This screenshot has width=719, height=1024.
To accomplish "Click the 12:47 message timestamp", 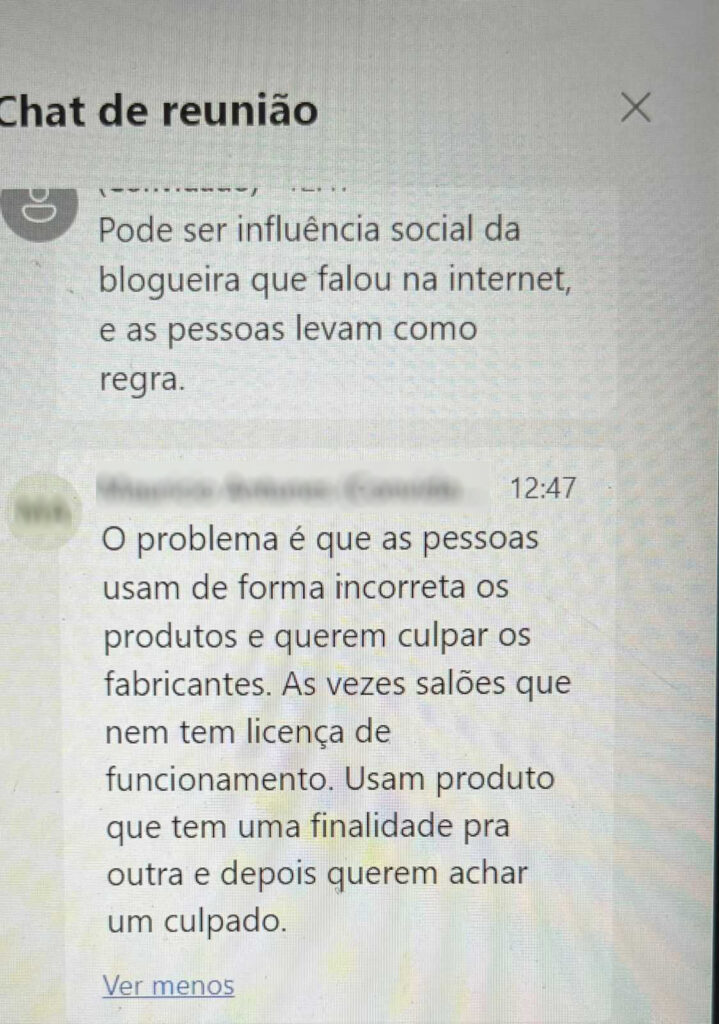I will coord(542,488).
